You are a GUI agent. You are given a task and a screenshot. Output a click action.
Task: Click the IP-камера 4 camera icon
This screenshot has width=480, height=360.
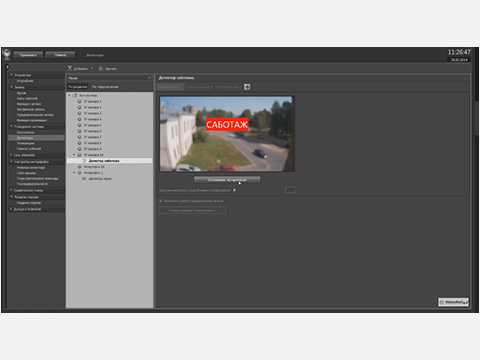(79, 119)
